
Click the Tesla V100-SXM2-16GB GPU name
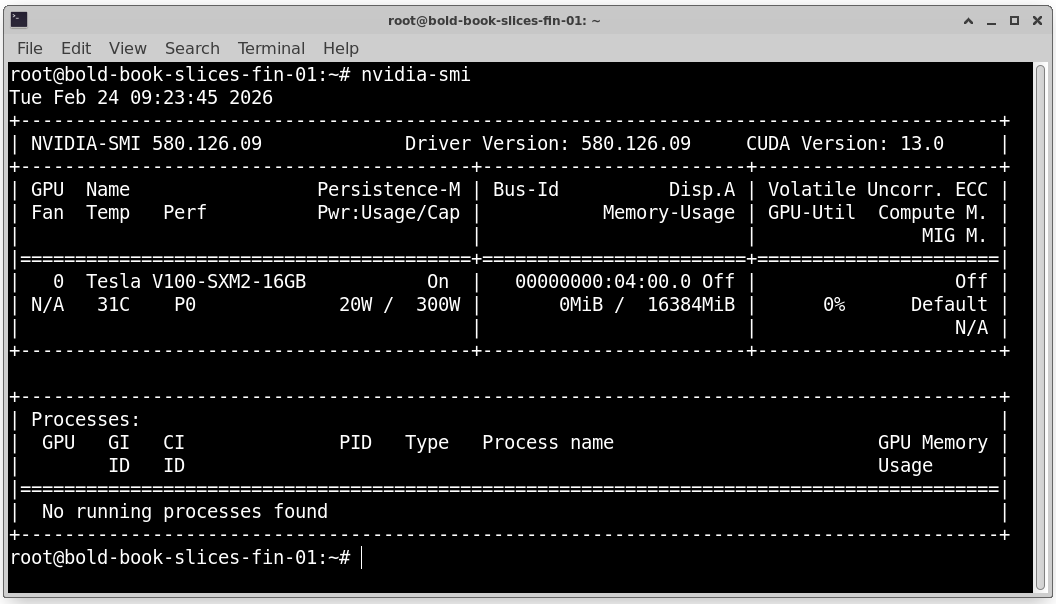(196, 282)
